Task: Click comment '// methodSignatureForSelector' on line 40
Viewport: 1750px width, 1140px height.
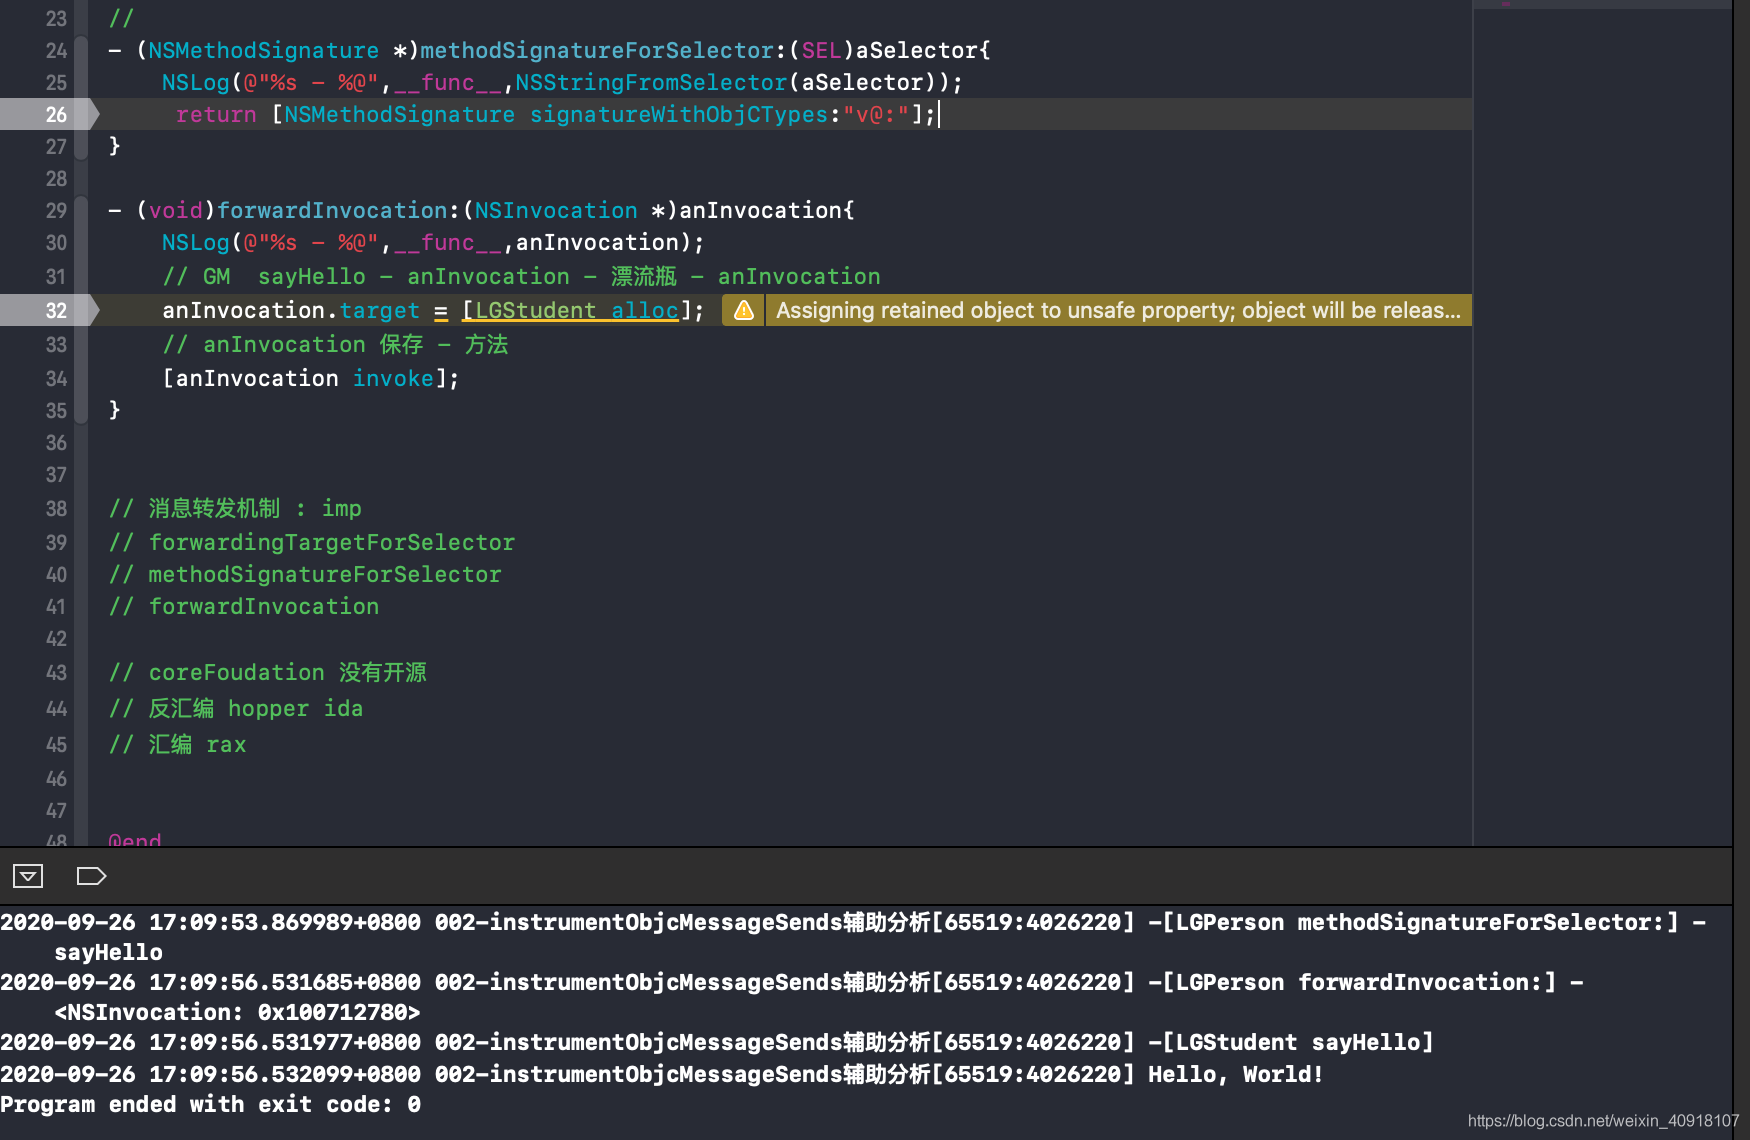Action: pyautogui.click(x=305, y=574)
